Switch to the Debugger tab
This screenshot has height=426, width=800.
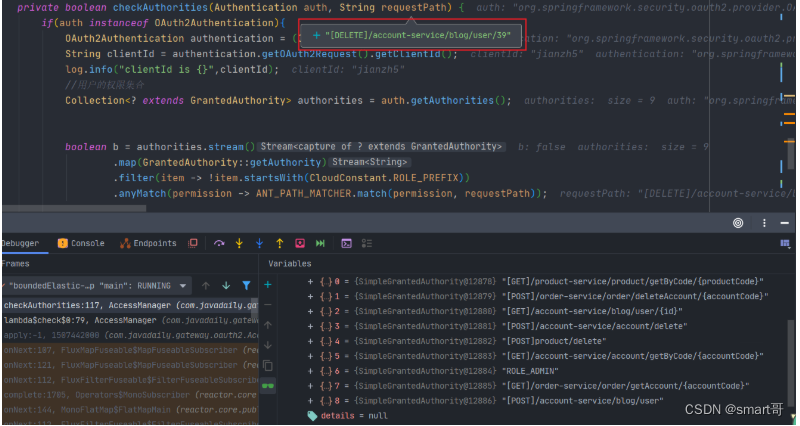pos(20,243)
